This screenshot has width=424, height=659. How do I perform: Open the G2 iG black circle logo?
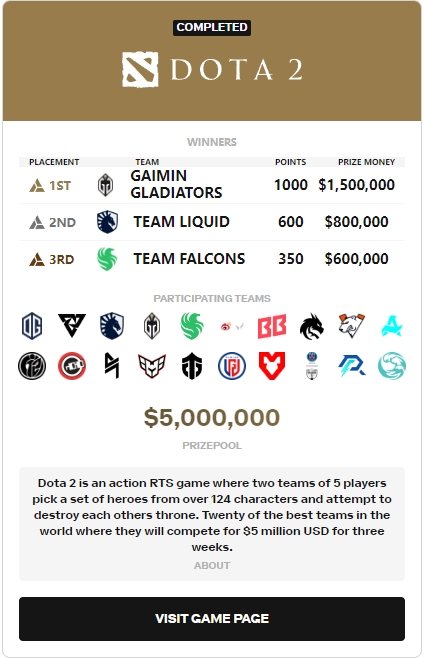coord(32,366)
